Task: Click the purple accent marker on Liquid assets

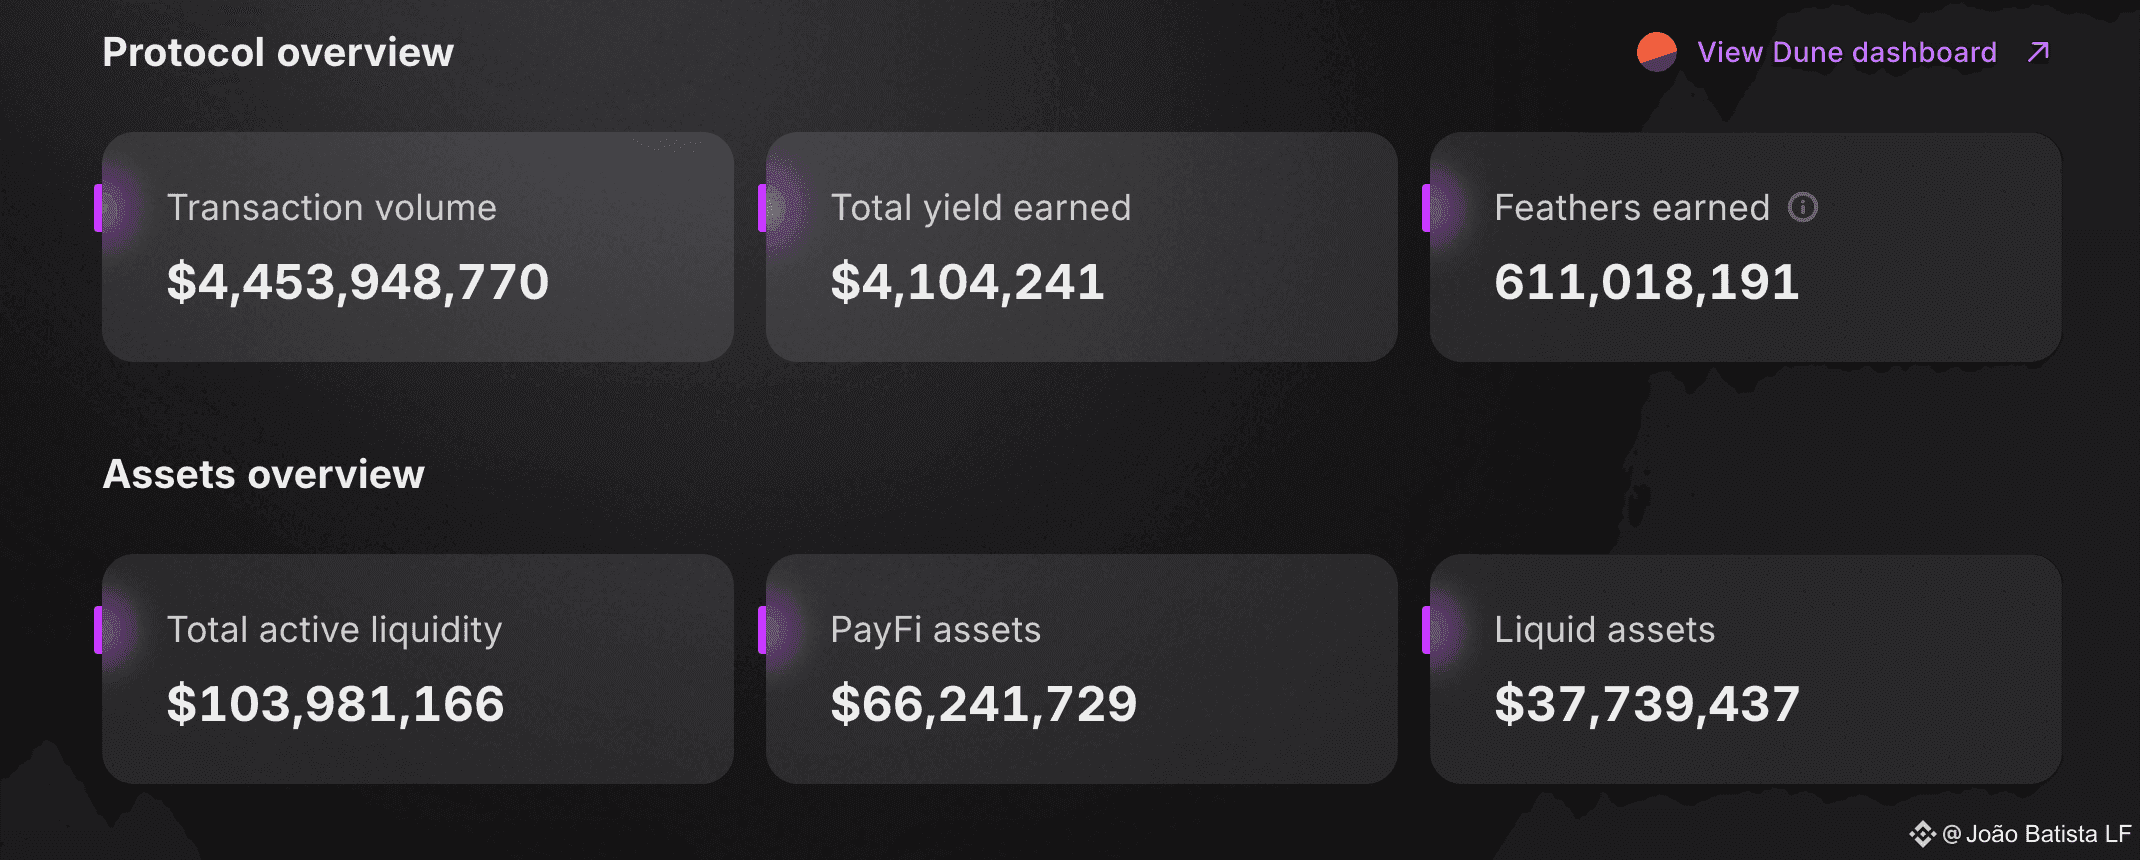Action: [1427, 630]
